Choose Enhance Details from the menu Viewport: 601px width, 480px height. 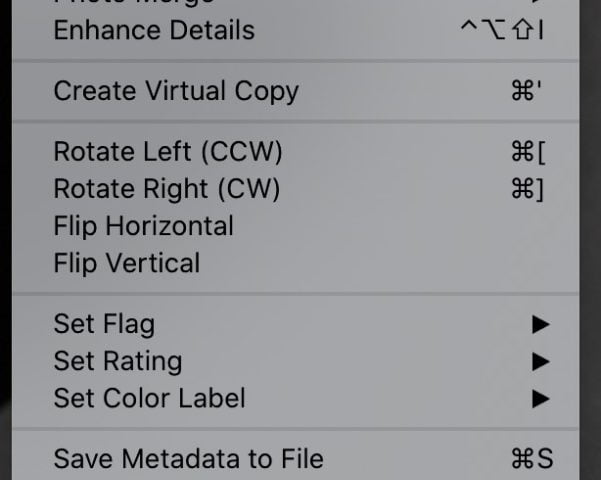click(x=153, y=30)
